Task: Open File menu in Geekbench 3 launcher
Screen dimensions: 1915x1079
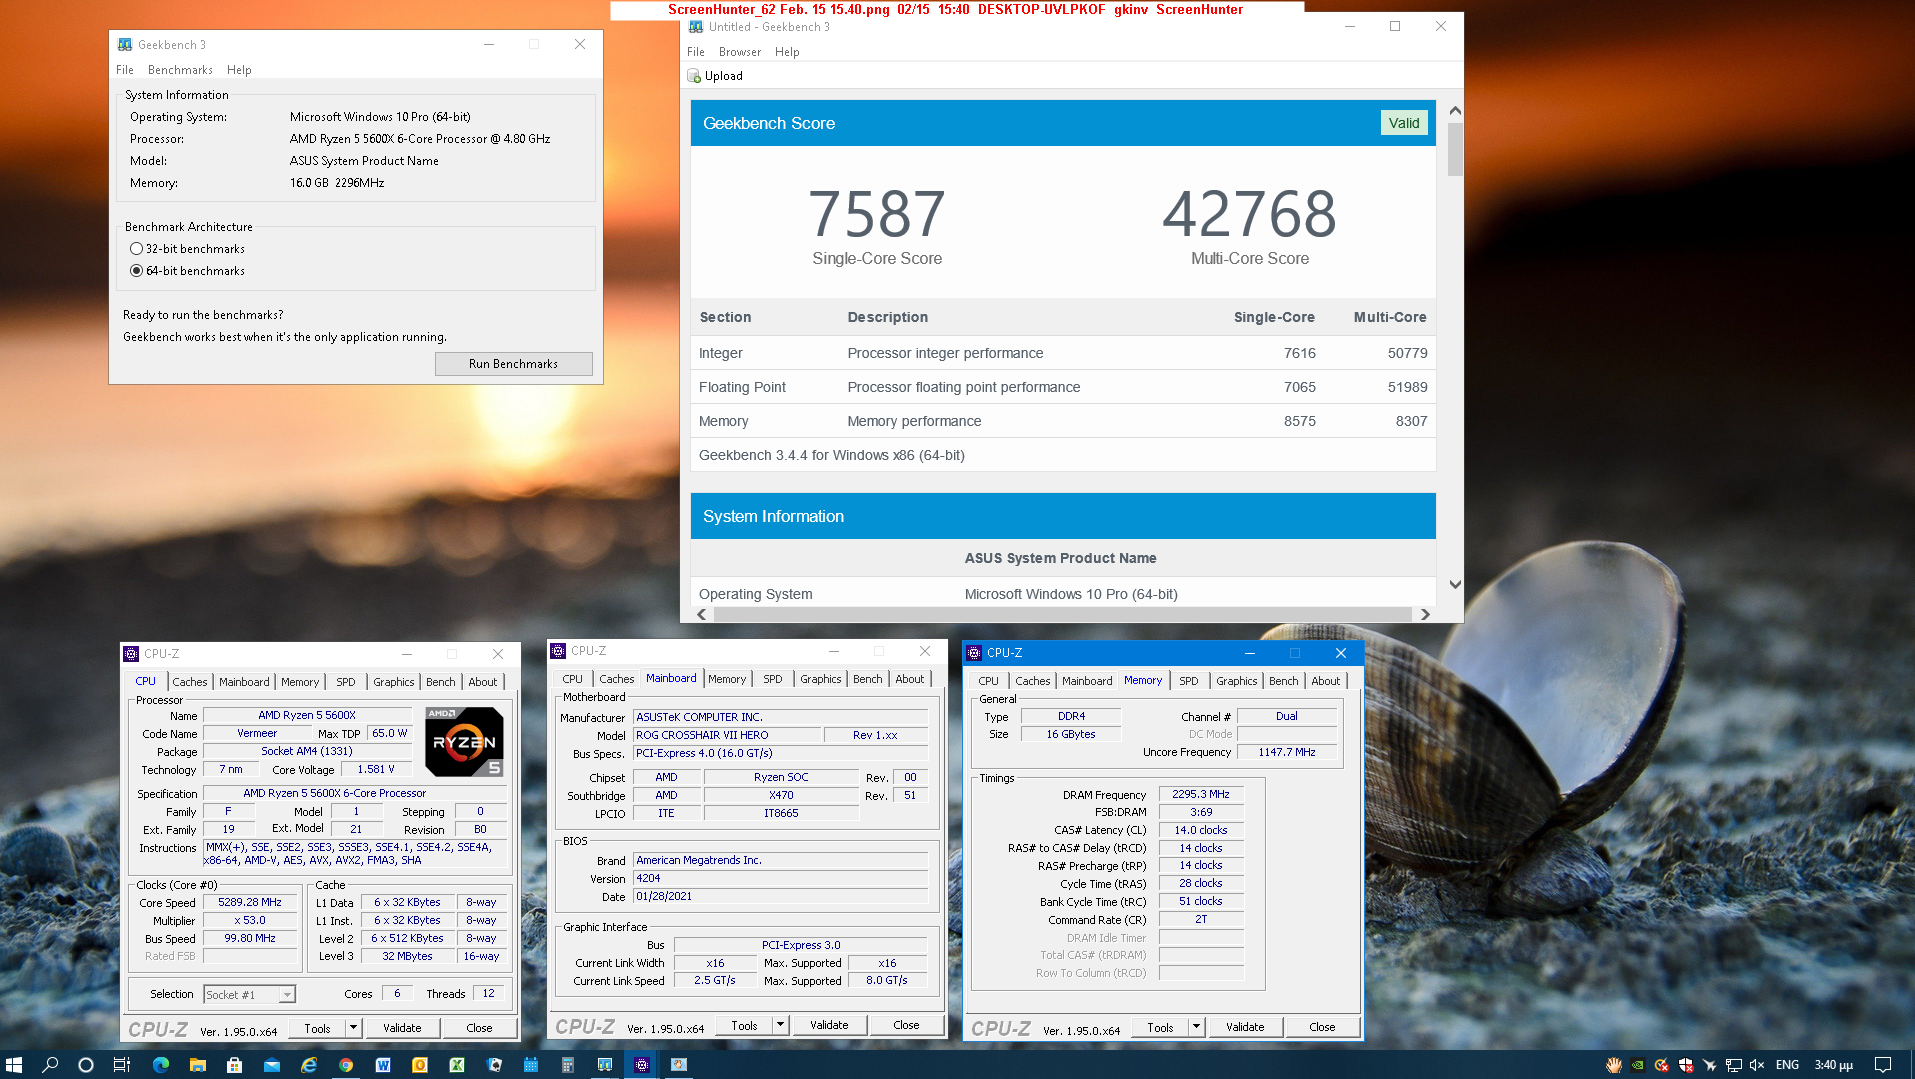Action: (x=125, y=70)
